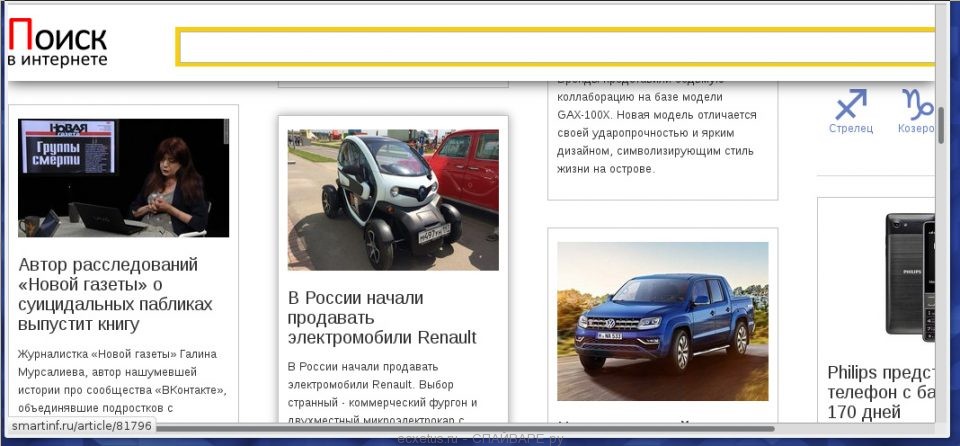Viewport: 960px width, 446px height.
Task: Click the red 'Поиск в интернете' logo
Action: coord(57,36)
